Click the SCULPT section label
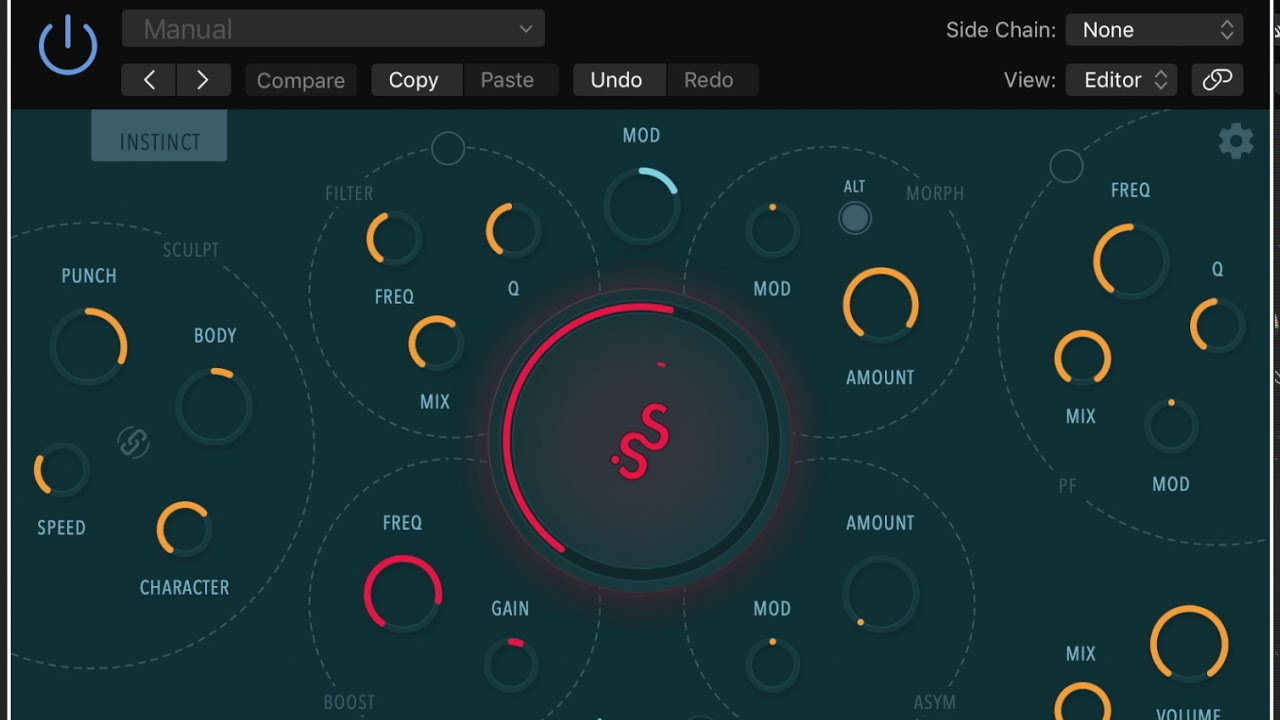 tap(191, 250)
